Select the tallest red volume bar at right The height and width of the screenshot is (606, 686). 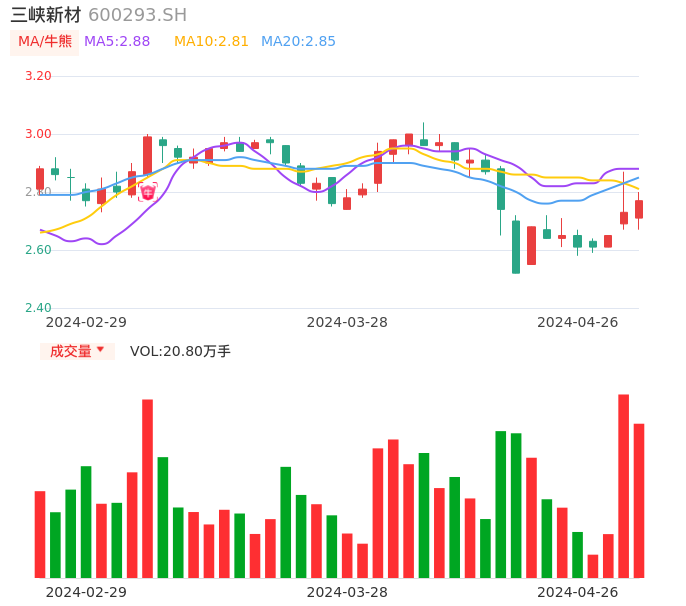coord(623,486)
